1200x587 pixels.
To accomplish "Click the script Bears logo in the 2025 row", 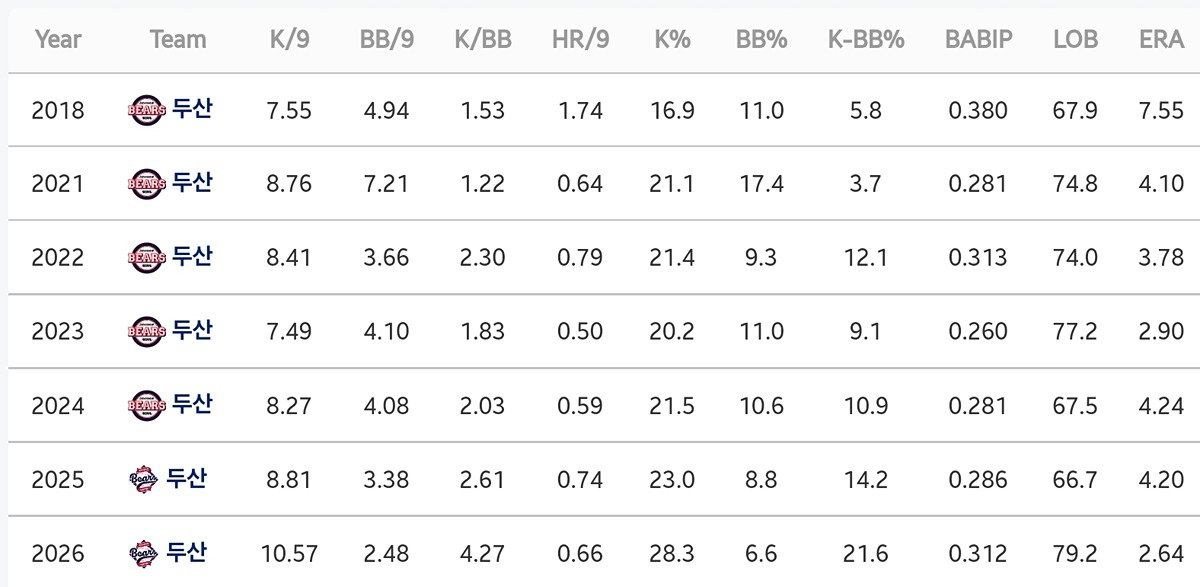I will pos(144,479).
